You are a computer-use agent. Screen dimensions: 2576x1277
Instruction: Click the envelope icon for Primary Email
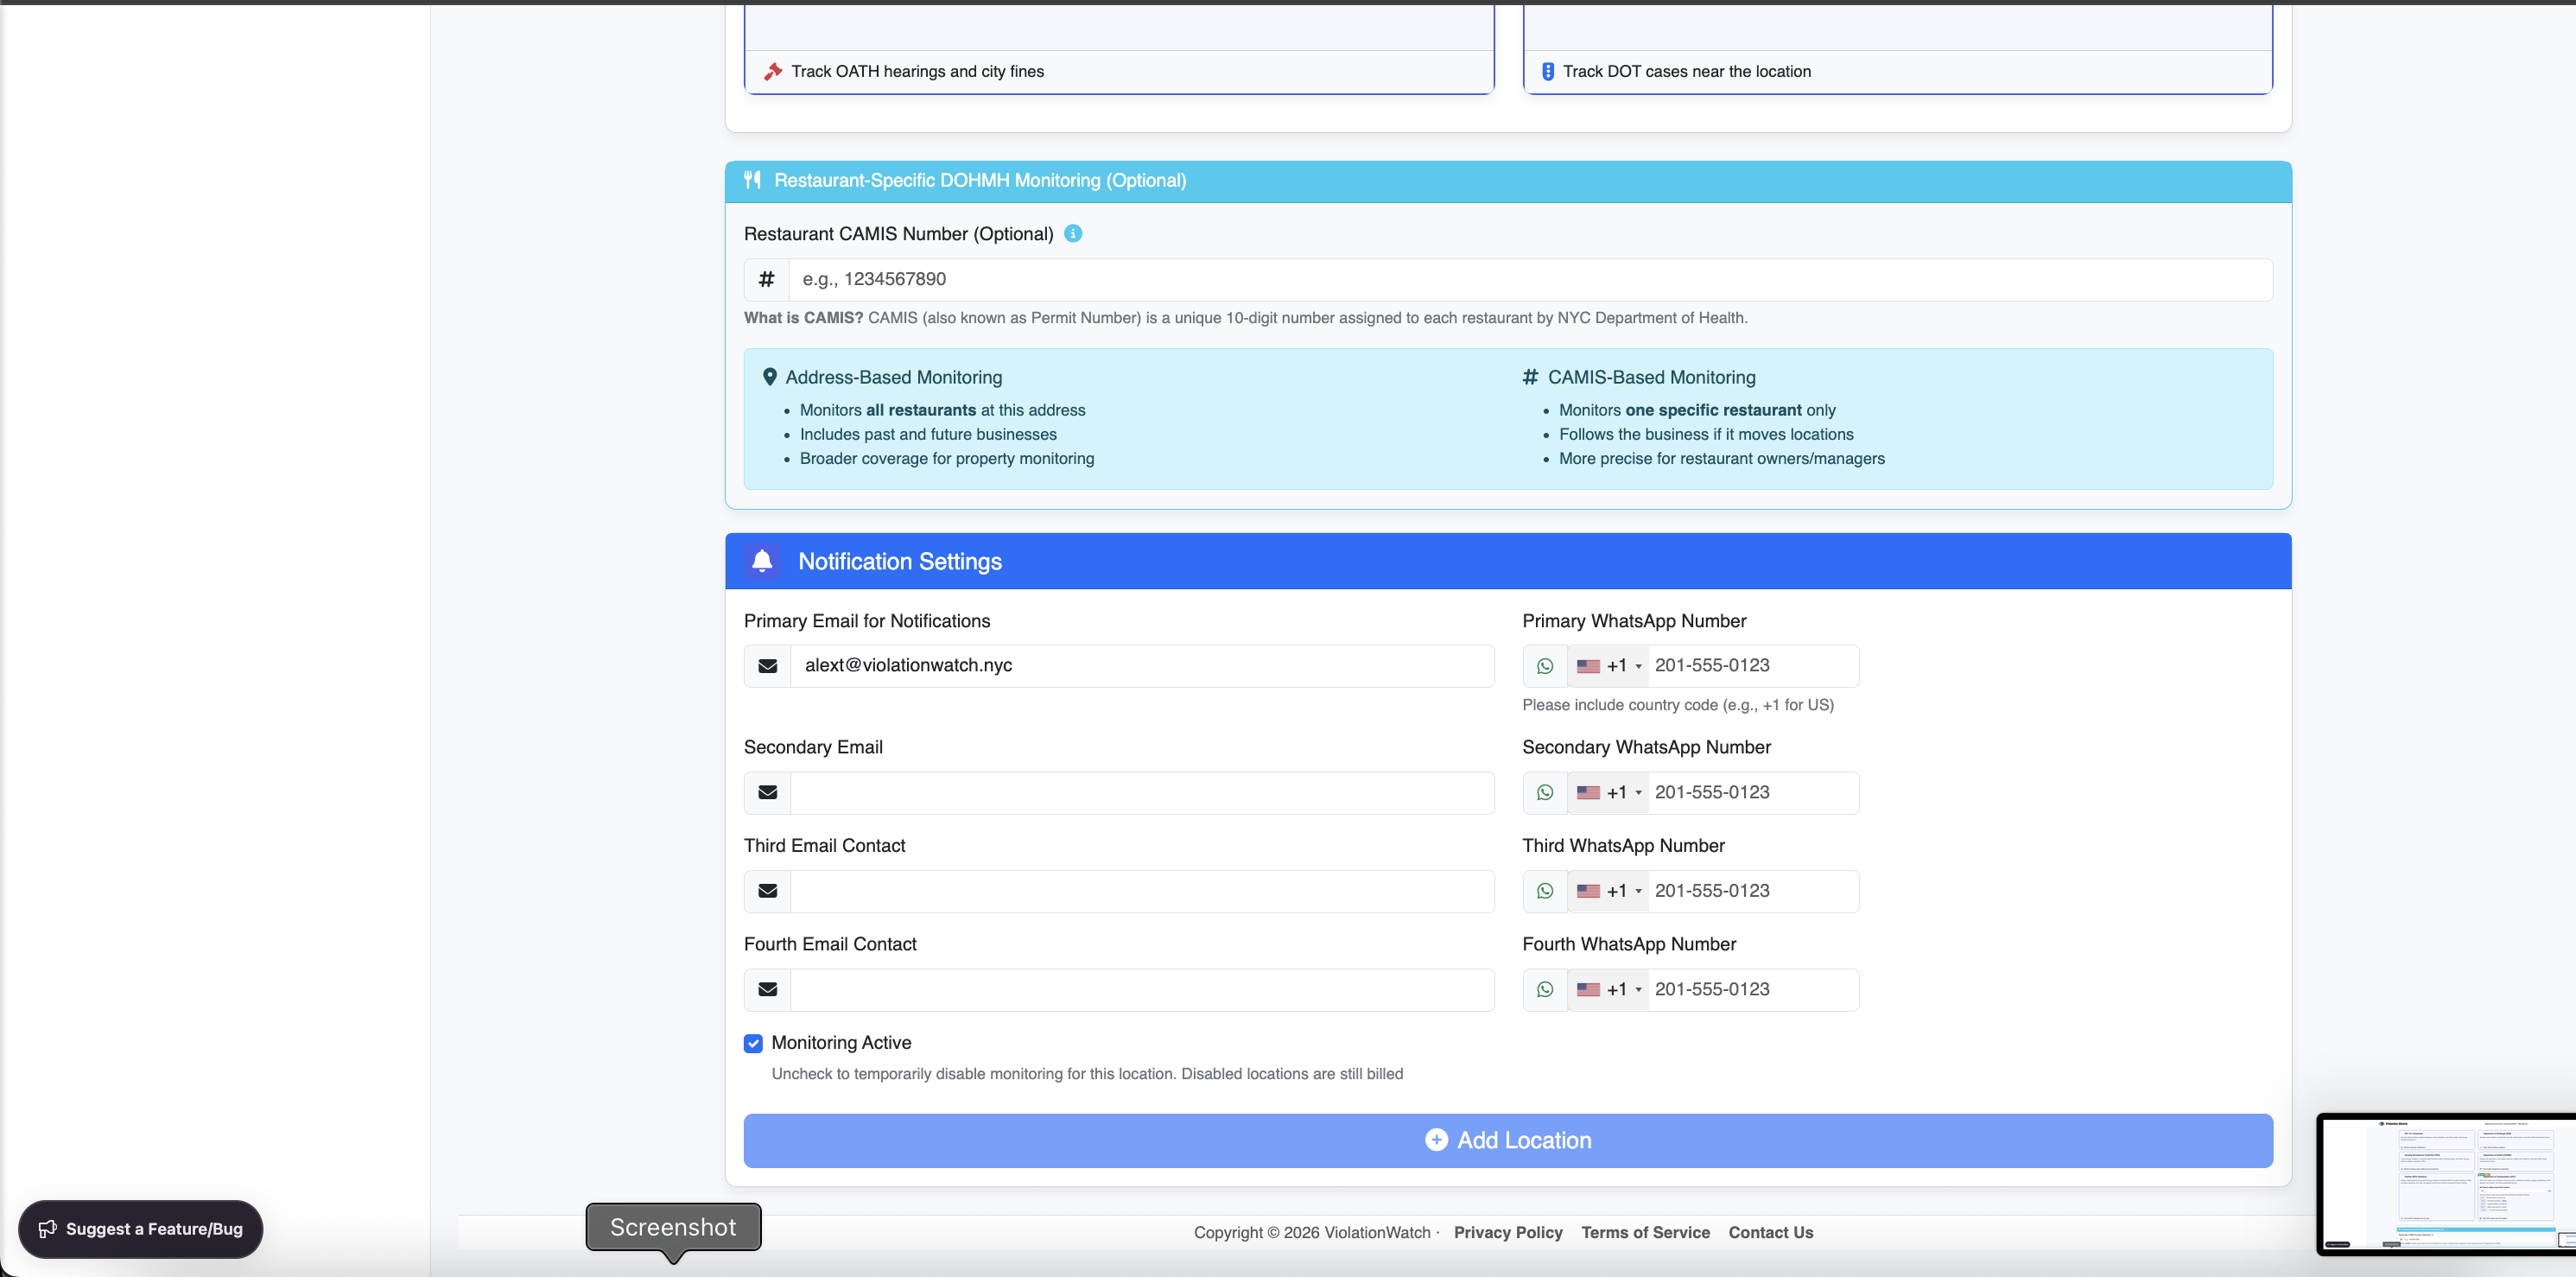tap(767, 666)
